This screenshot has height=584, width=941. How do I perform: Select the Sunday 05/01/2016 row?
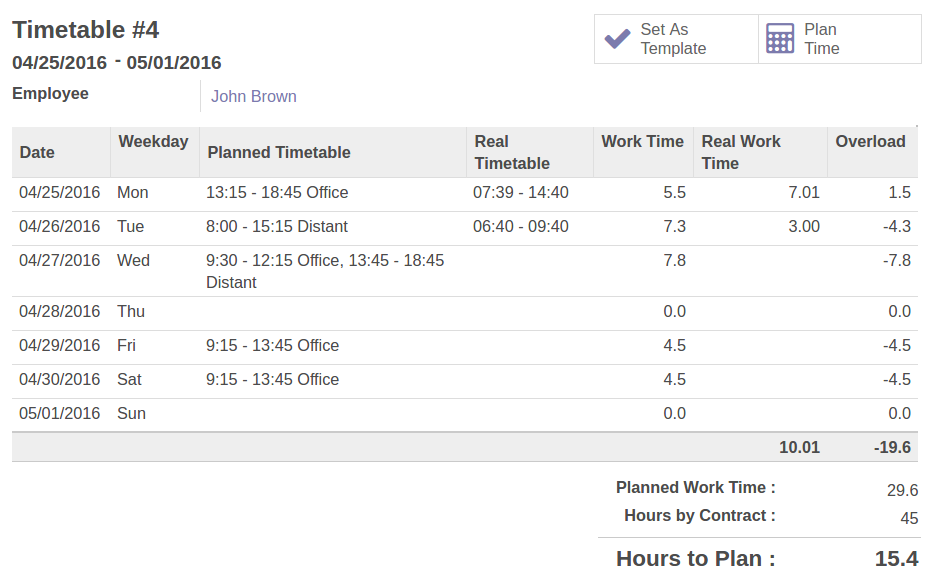tap(60, 414)
